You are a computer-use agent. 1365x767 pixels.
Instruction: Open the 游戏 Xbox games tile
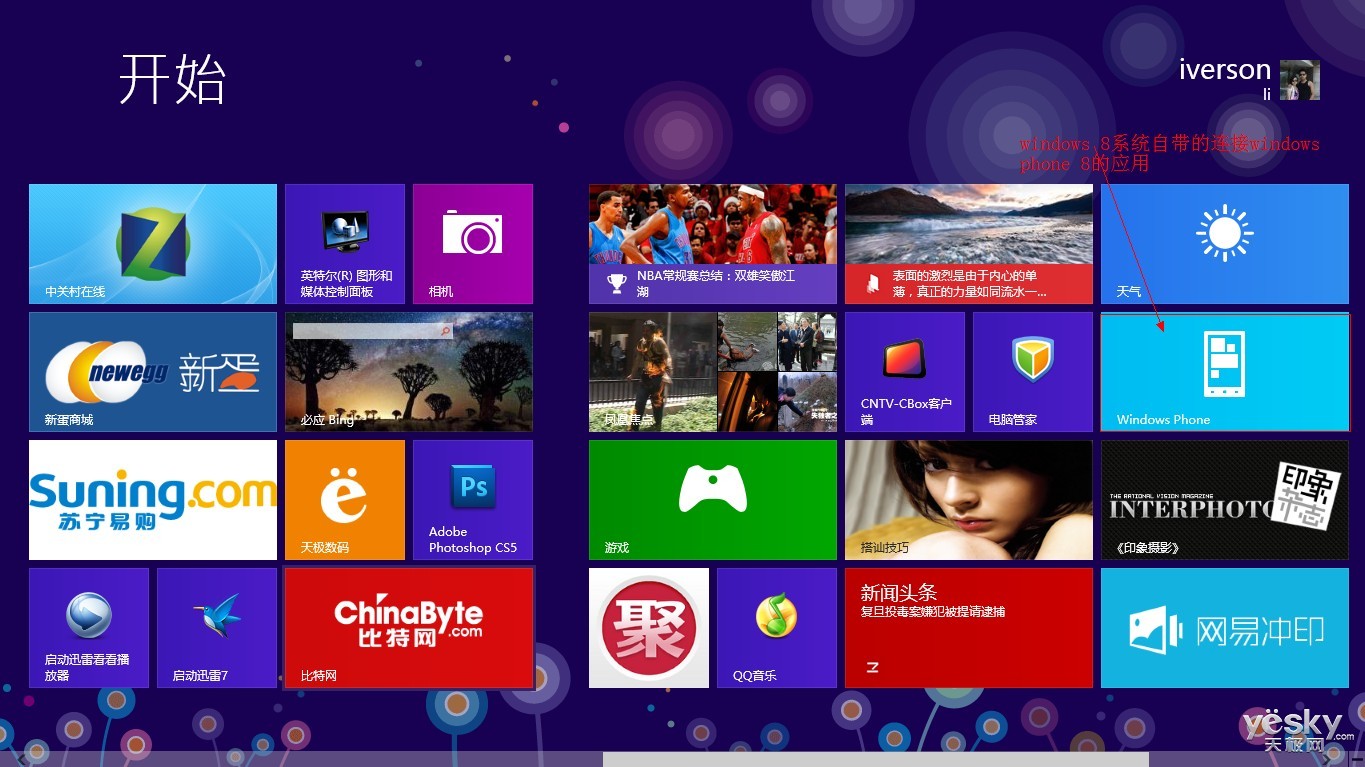(713, 500)
